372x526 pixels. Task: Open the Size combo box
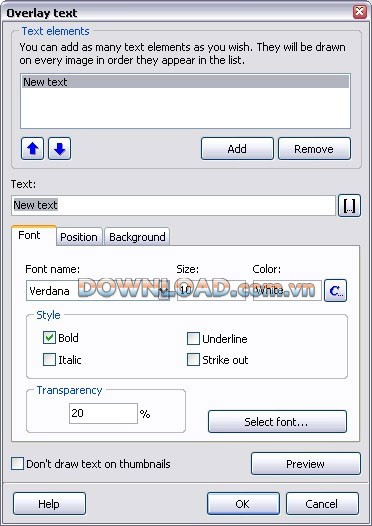point(211,291)
